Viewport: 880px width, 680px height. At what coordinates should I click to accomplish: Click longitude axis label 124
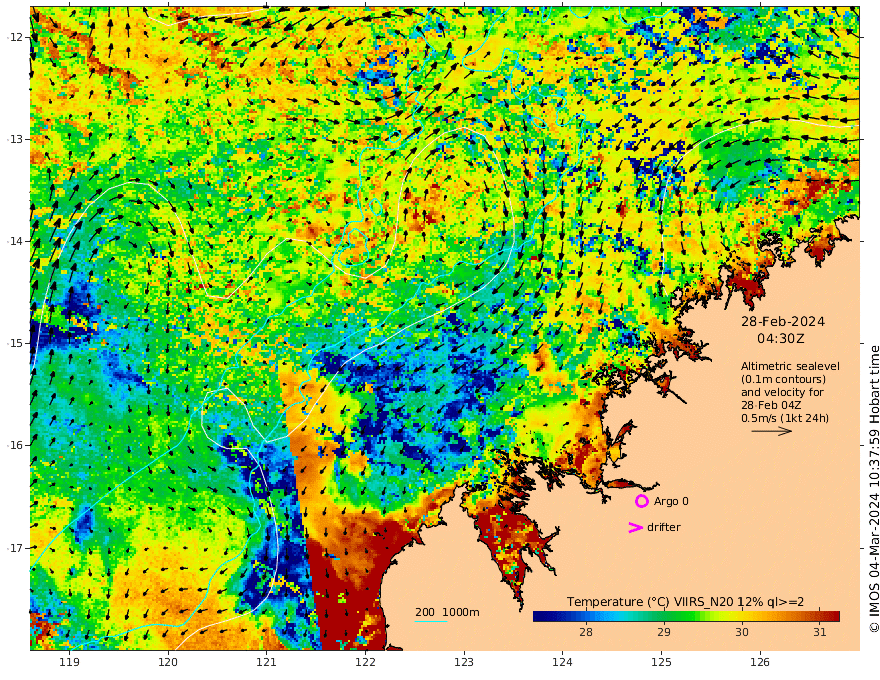pyautogui.click(x=563, y=662)
